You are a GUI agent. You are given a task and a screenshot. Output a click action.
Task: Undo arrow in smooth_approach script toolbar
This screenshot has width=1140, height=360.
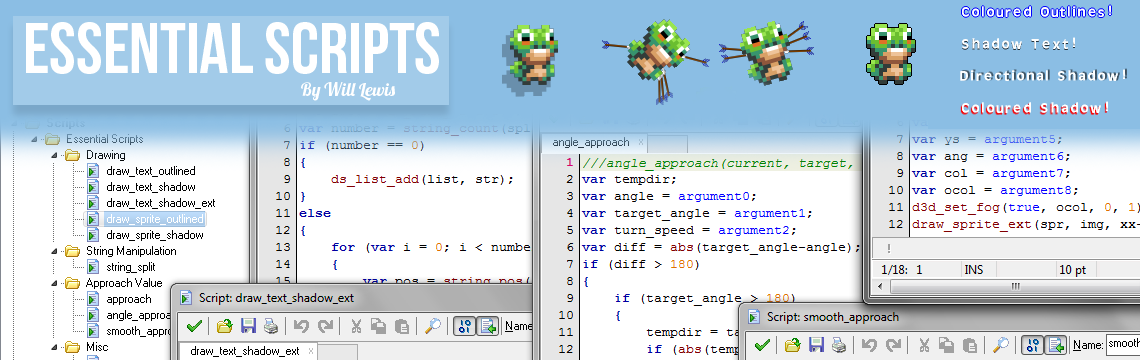(x=869, y=344)
